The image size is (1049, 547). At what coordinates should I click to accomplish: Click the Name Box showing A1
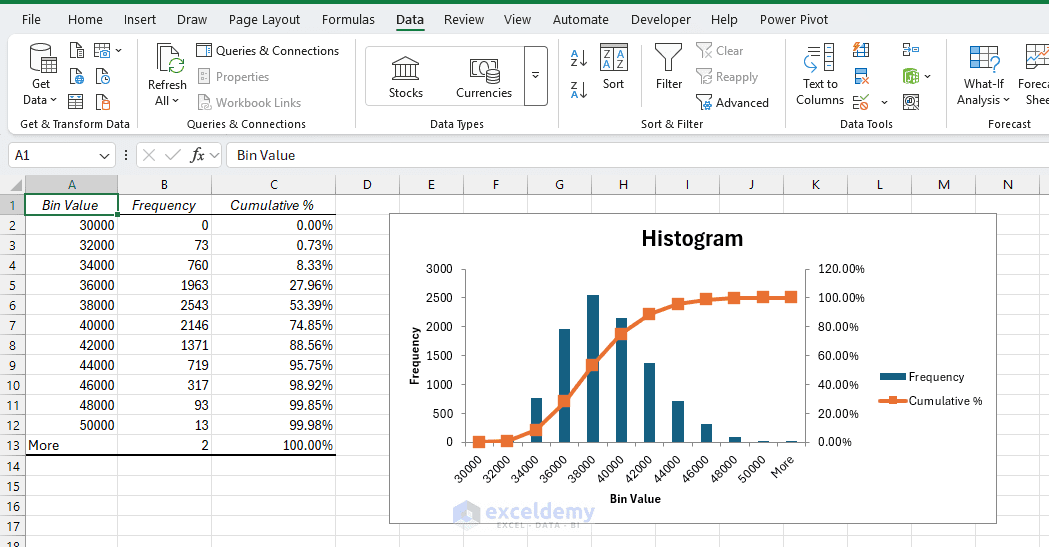pyautogui.click(x=52, y=155)
